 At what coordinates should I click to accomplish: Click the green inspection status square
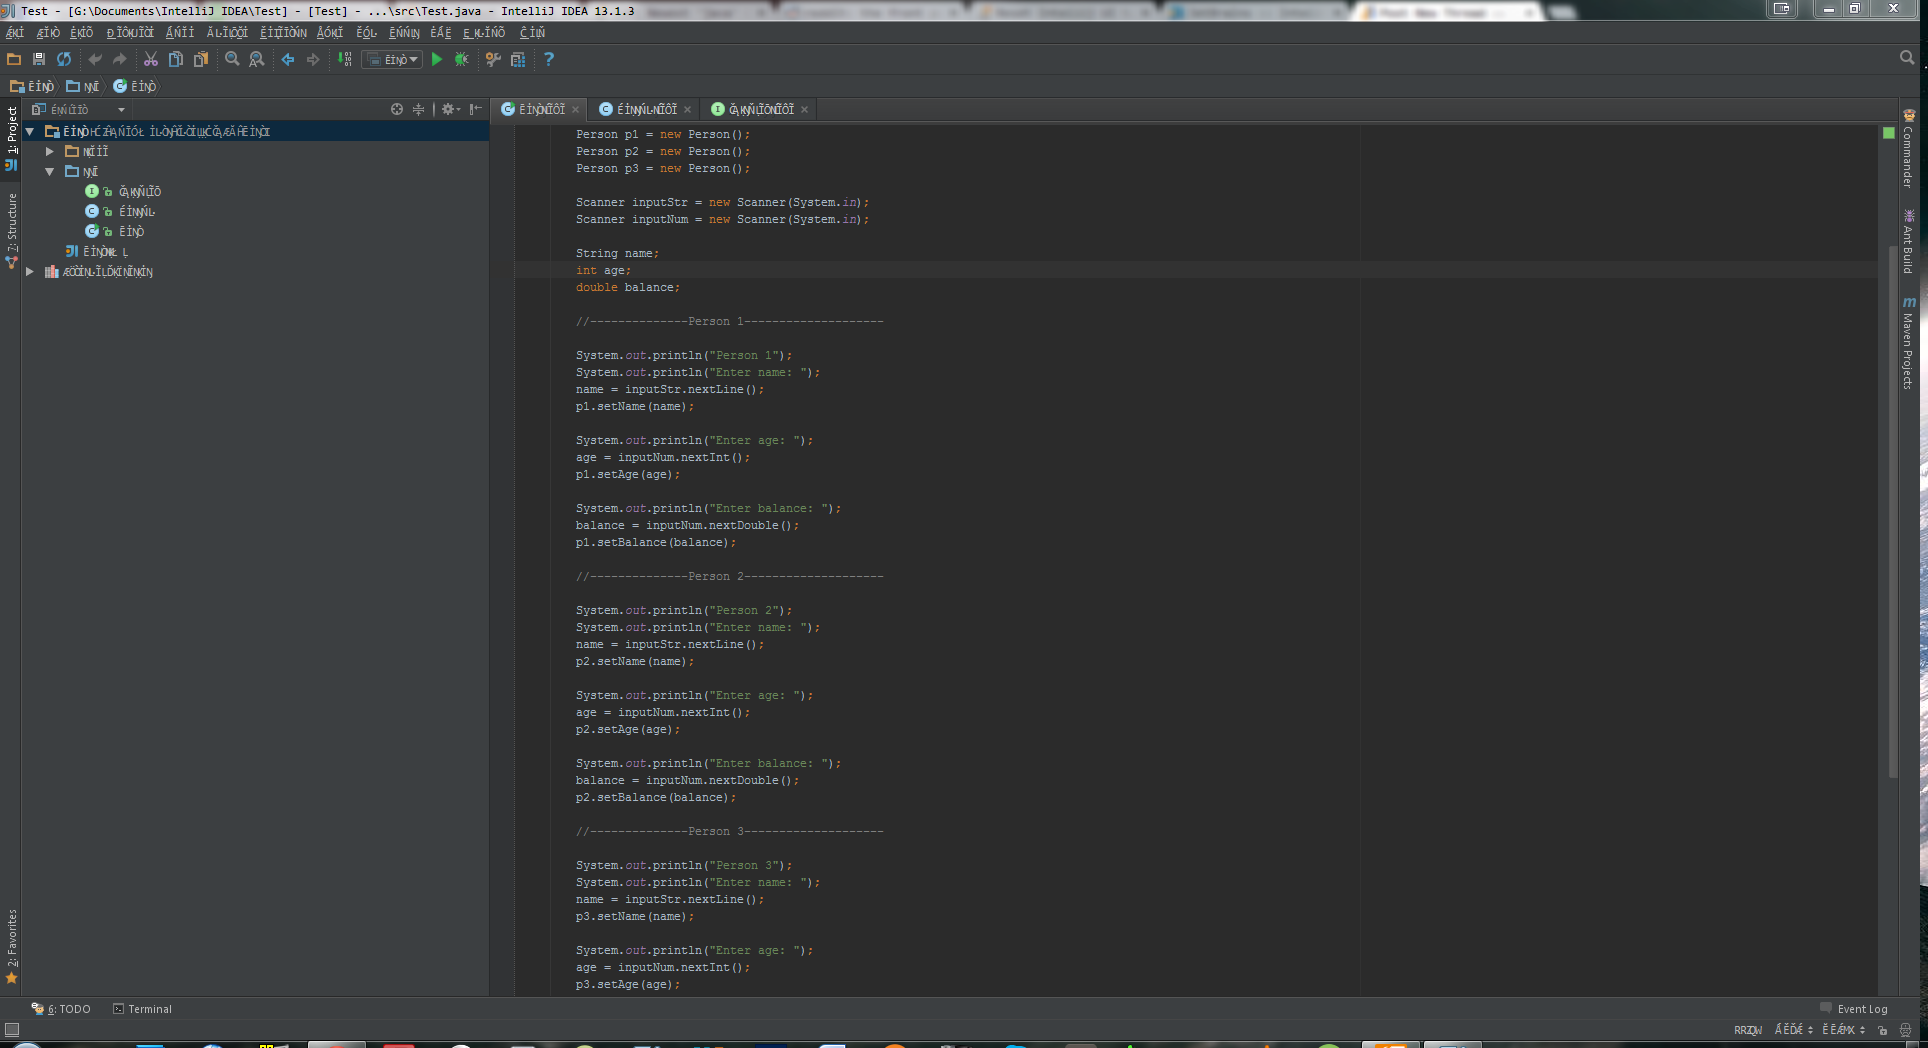[x=1889, y=133]
